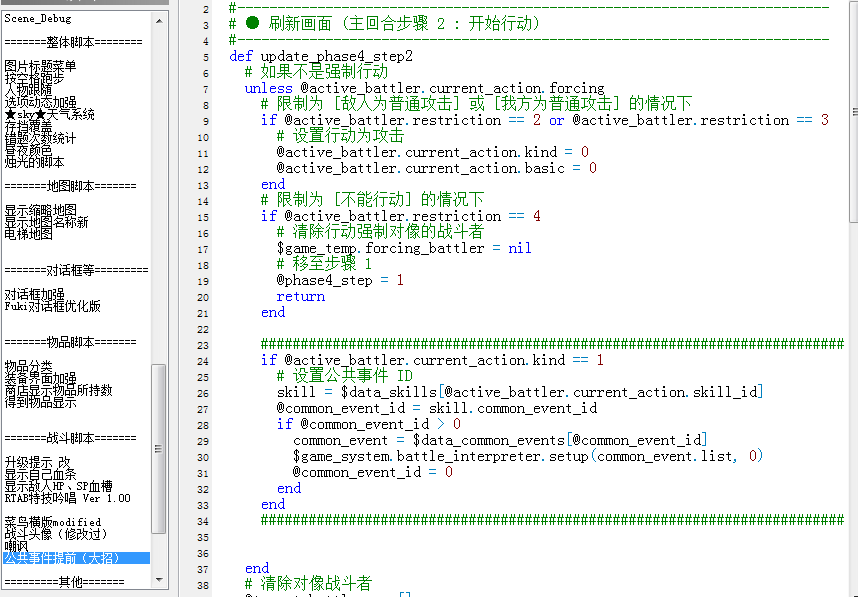Select the 其他 separator entry
Image resolution: width=858 pixels, height=597 pixels.
point(65,582)
